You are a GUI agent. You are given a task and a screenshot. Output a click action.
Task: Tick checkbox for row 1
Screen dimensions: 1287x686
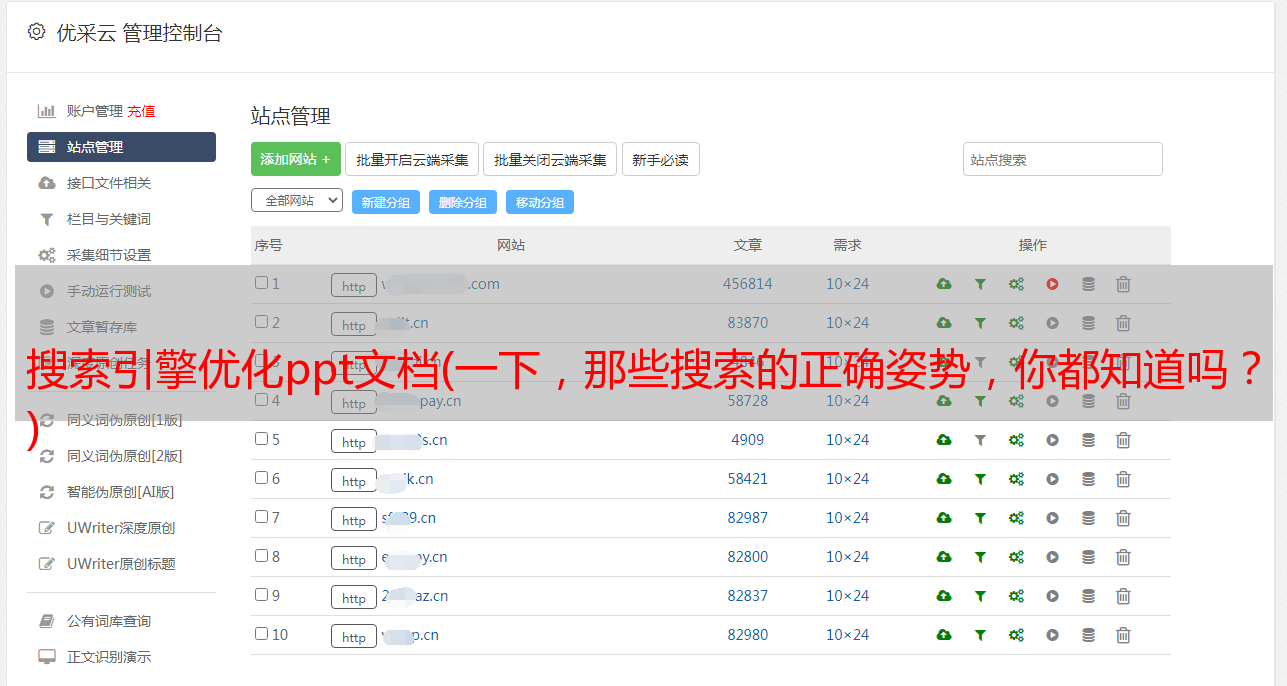[261, 283]
